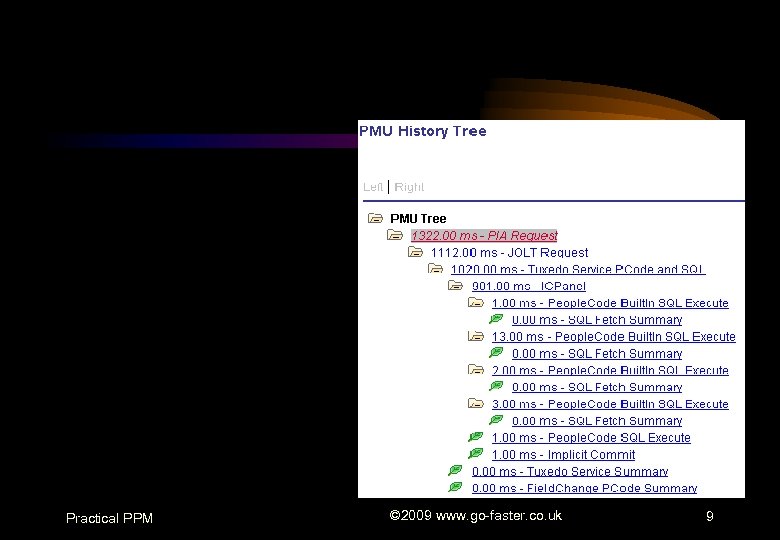The image size is (780, 540).
Task: Collapse the JOLT Request folder icon
Action: click(415, 252)
